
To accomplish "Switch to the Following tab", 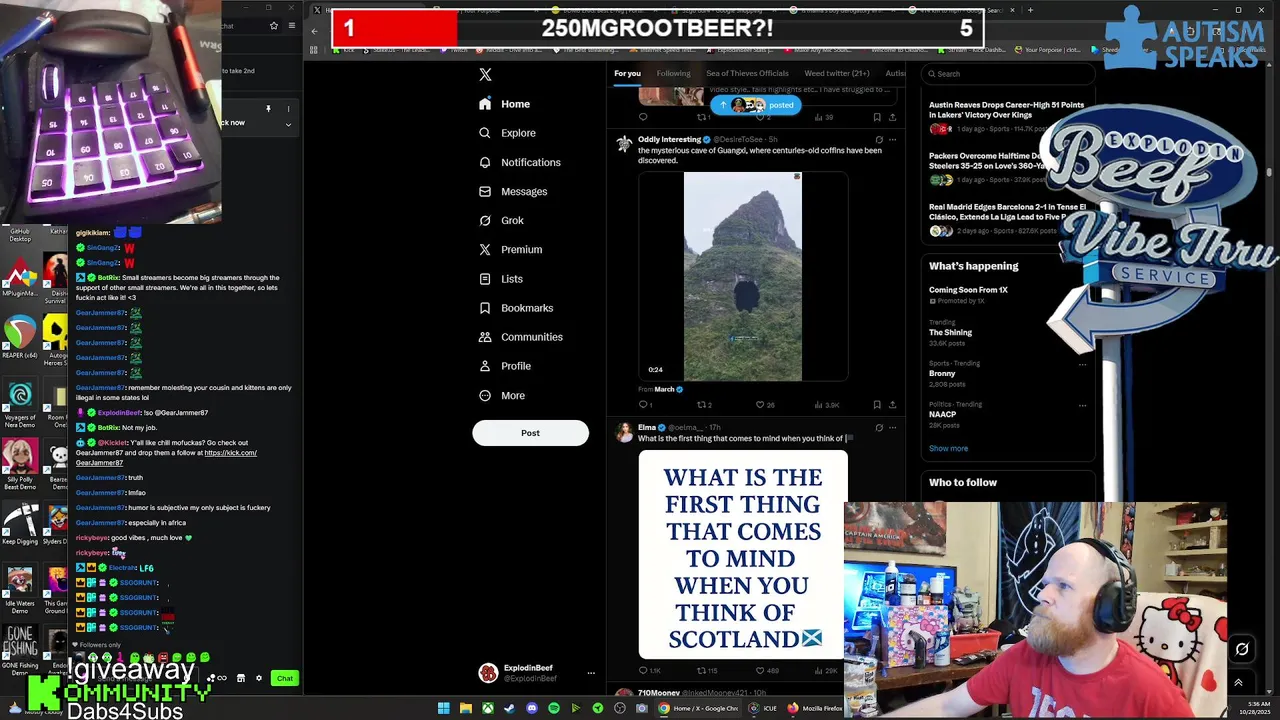I will 673,73.
